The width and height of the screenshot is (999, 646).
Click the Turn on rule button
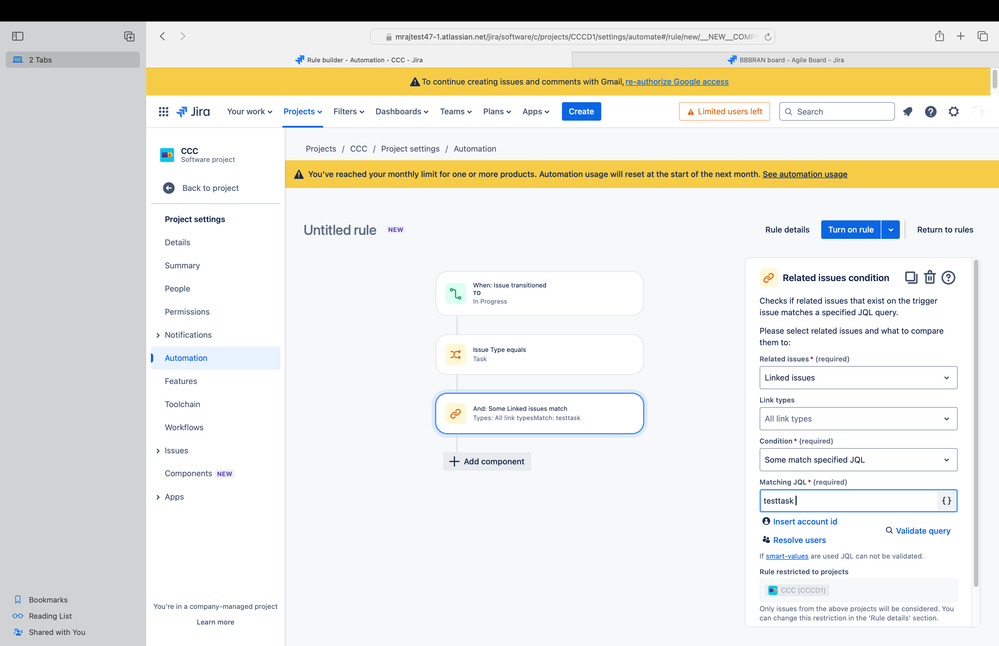(851, 229)
